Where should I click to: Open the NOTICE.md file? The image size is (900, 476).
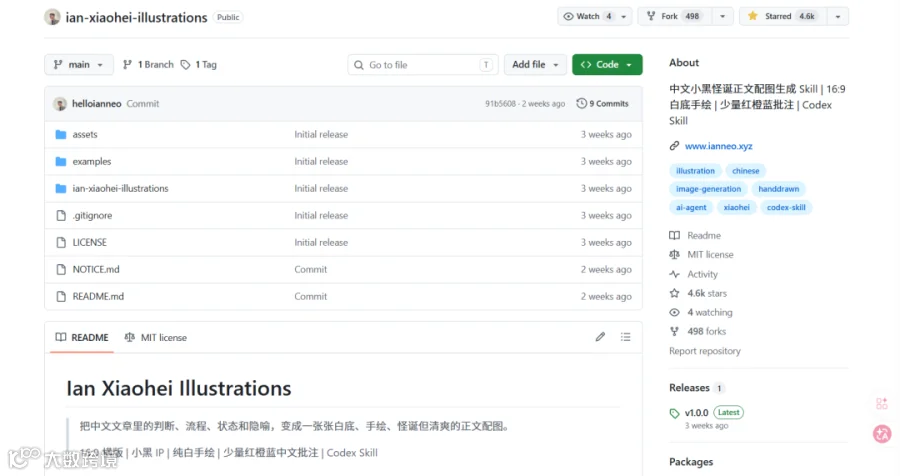[x=96, y=269]
